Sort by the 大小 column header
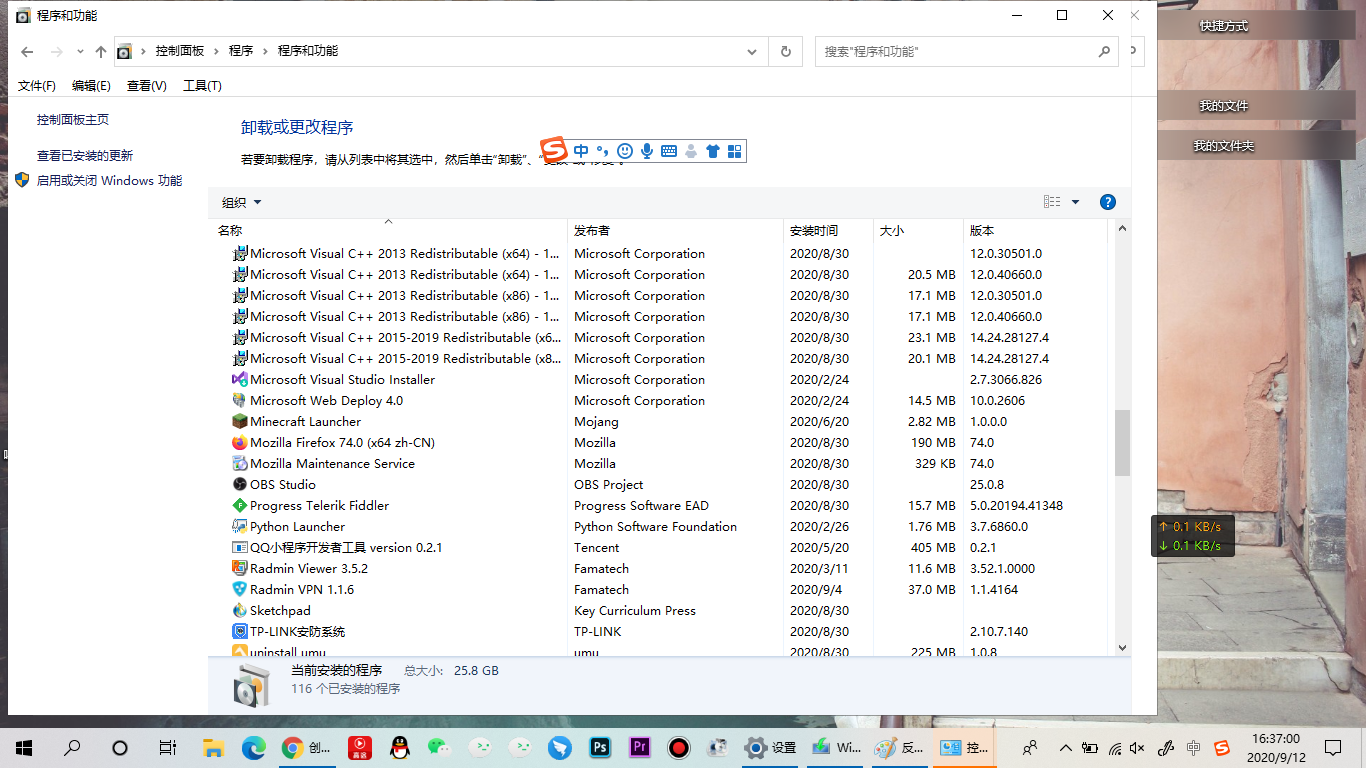Viewport: 1366px width, 768px height. [919, 230]
